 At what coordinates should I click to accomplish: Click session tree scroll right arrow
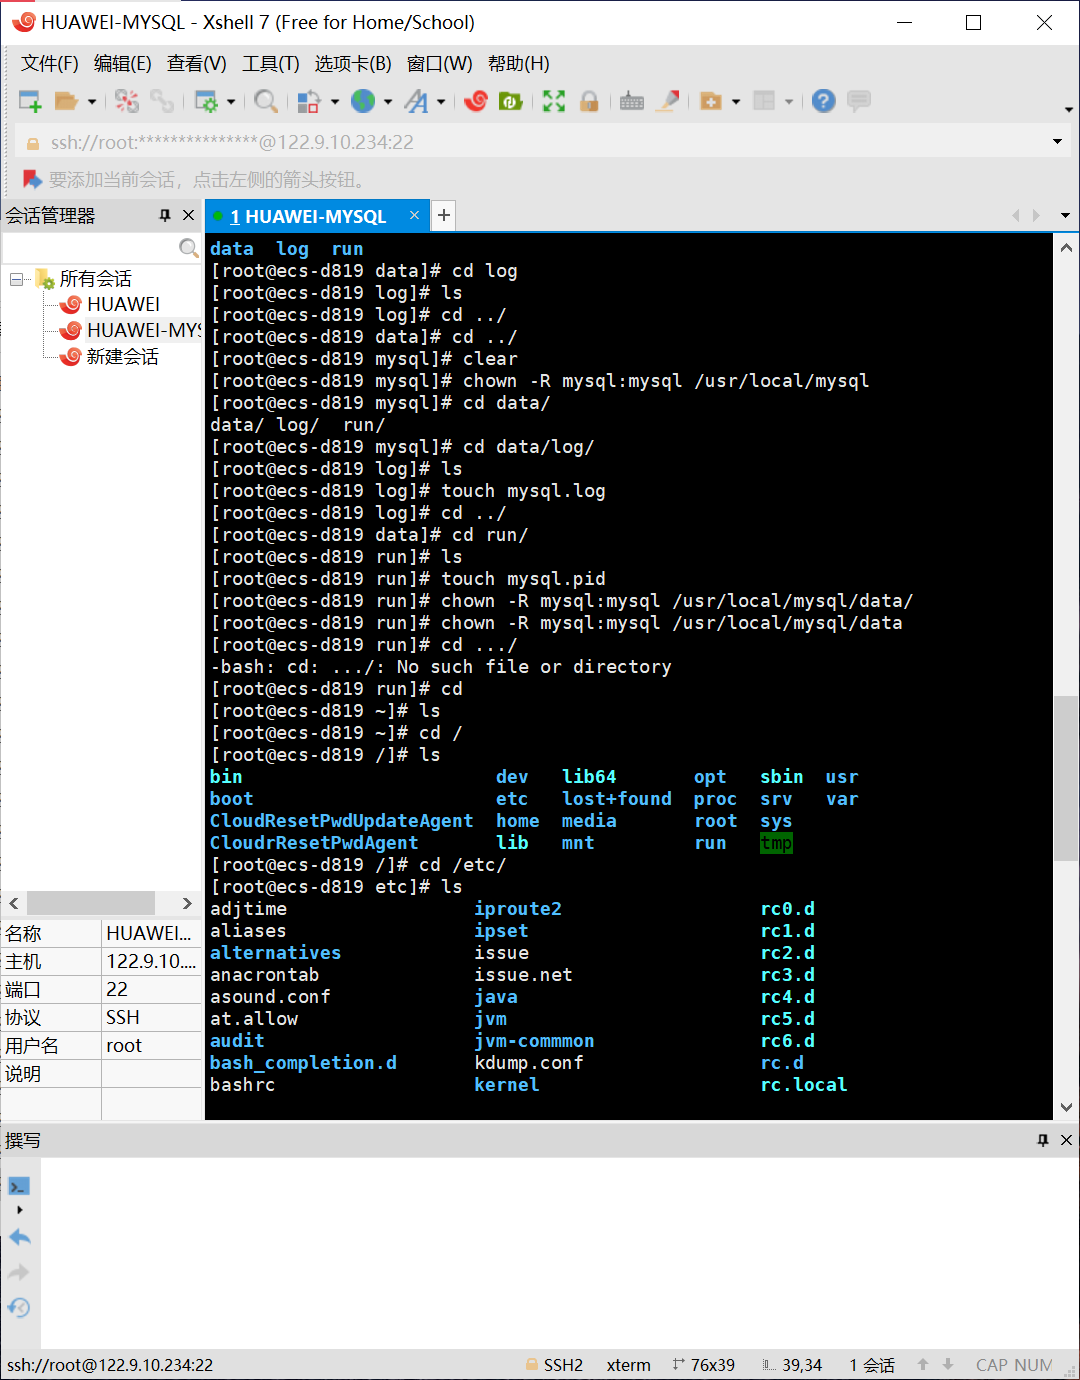click(x=187, y=903)
